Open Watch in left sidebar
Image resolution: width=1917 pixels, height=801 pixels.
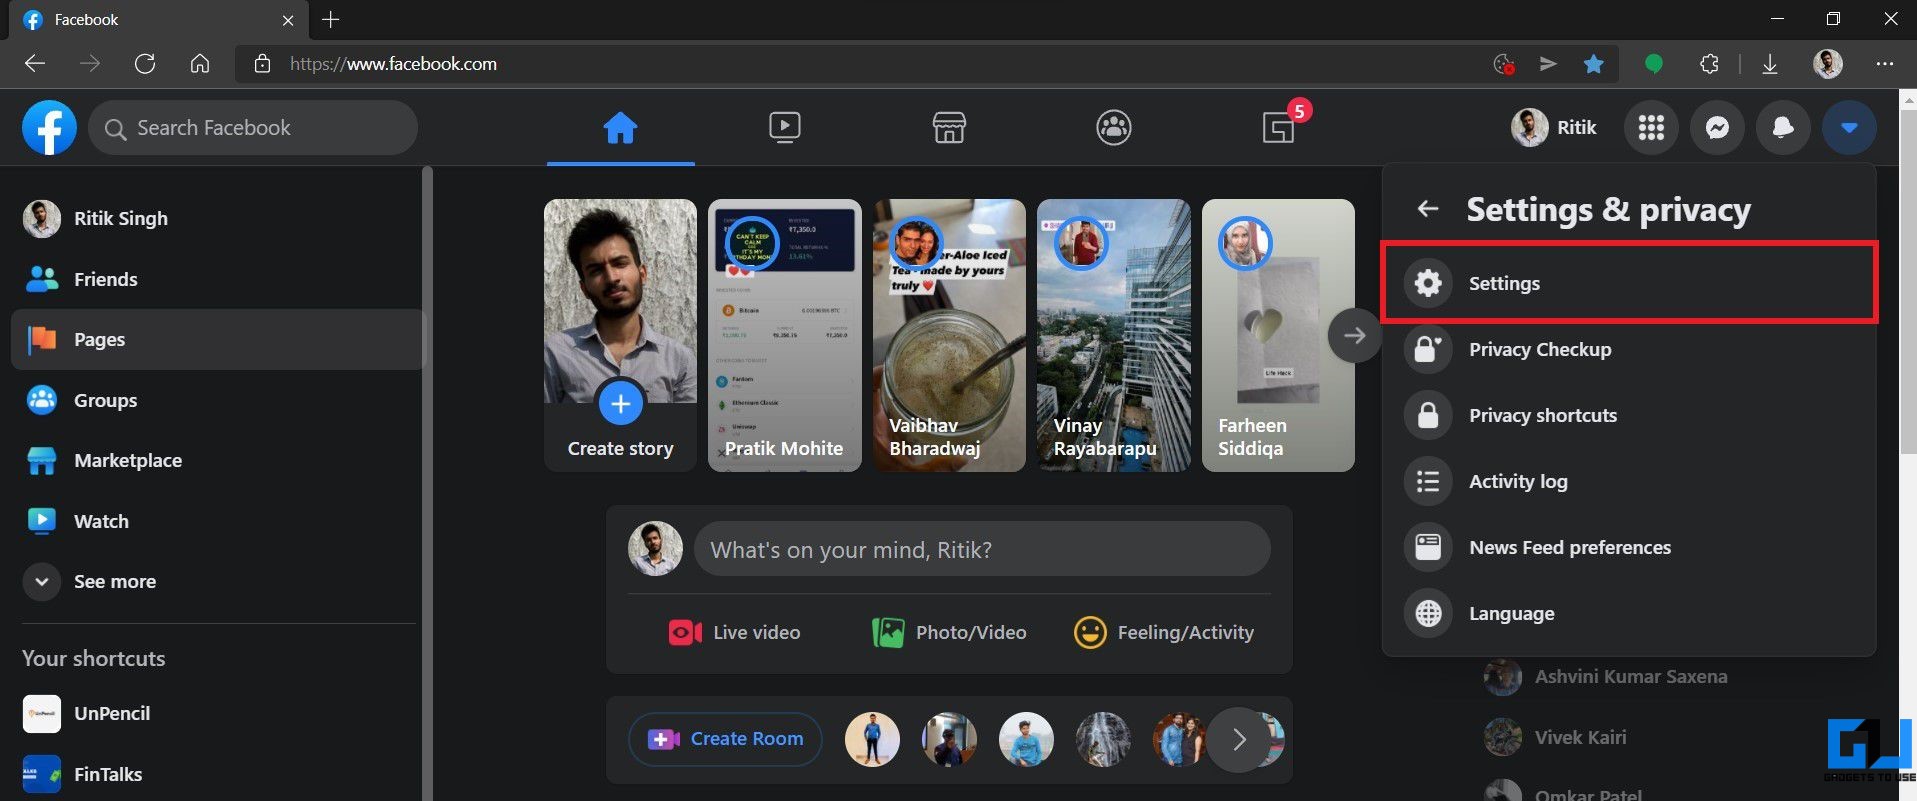click(x=218, y=521)
